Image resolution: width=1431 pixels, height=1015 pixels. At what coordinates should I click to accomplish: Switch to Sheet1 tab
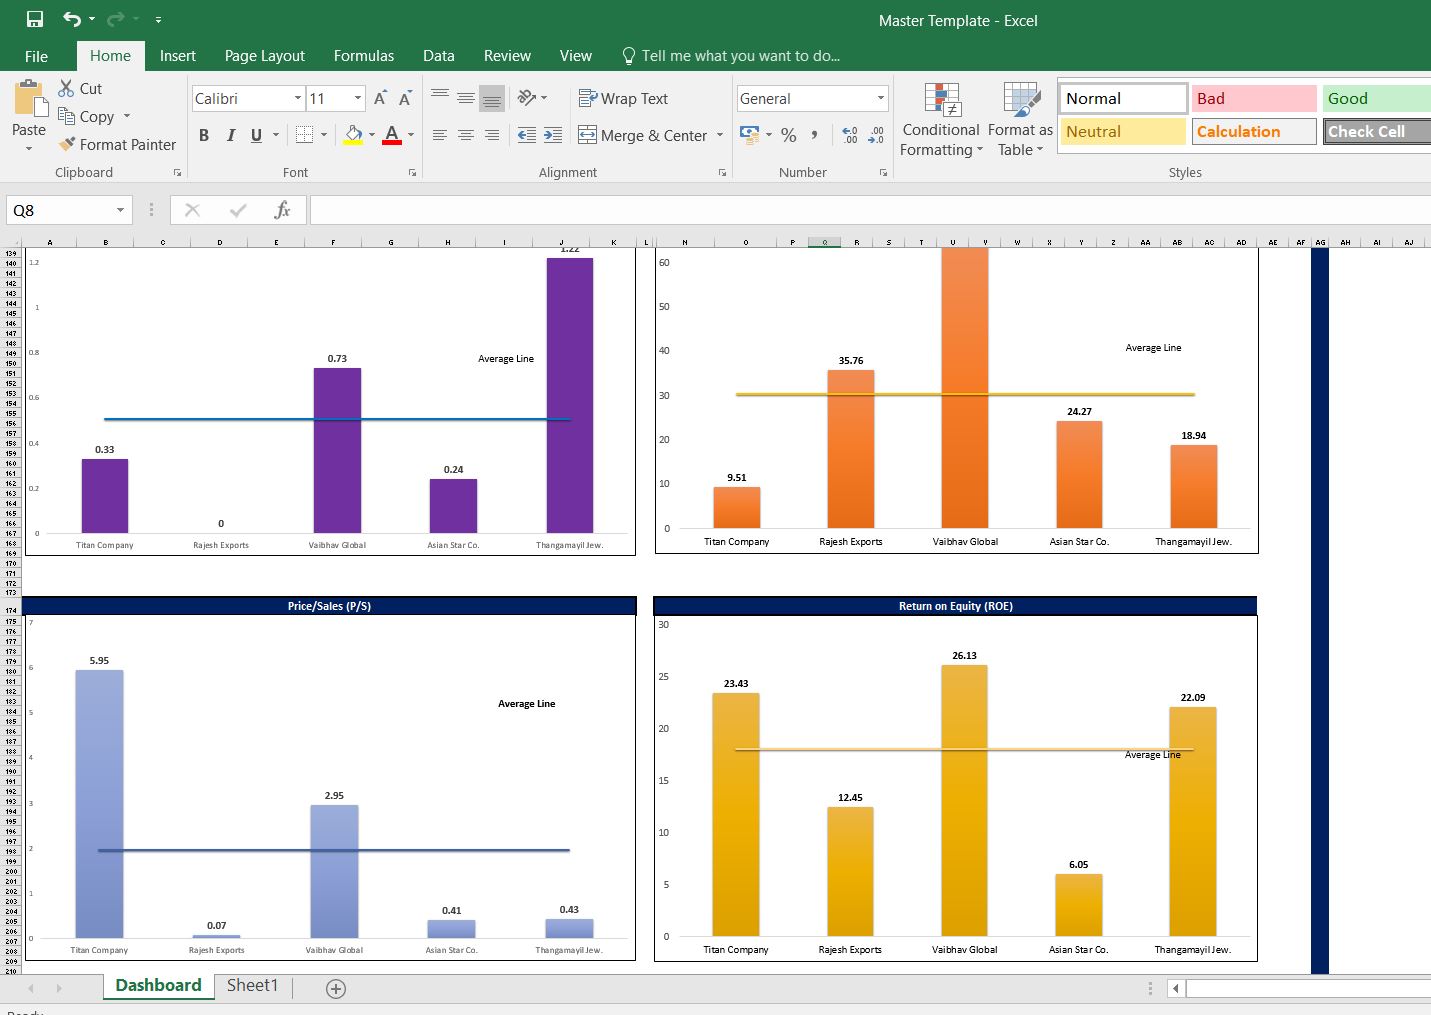[252, 986]
